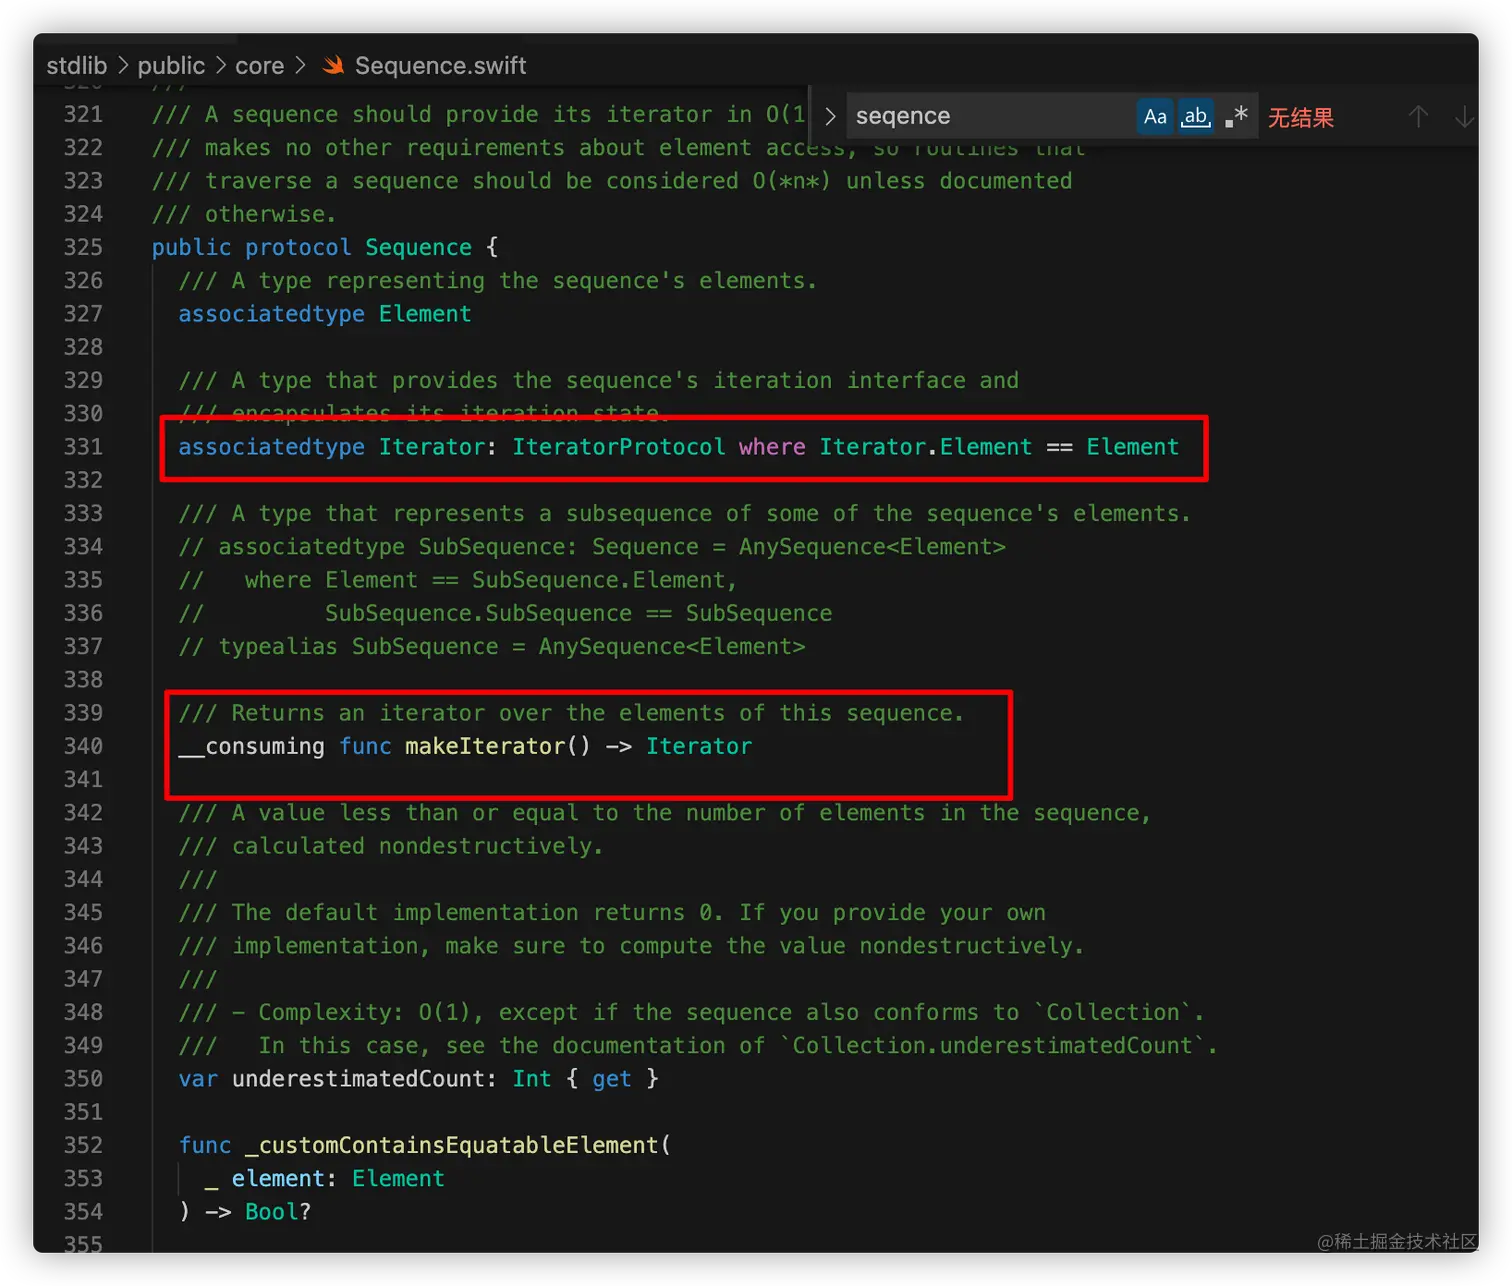Click line number 340 in the gutter
This screenshot has height=1286, width=1512.
click(83, 746)
